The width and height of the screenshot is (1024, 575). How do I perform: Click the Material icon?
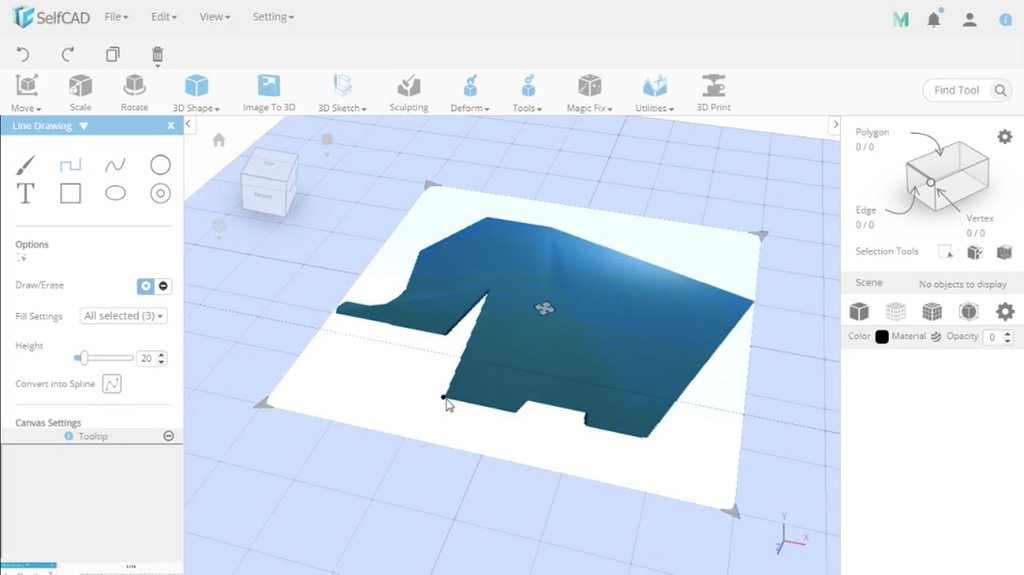[x=936, y=337]
